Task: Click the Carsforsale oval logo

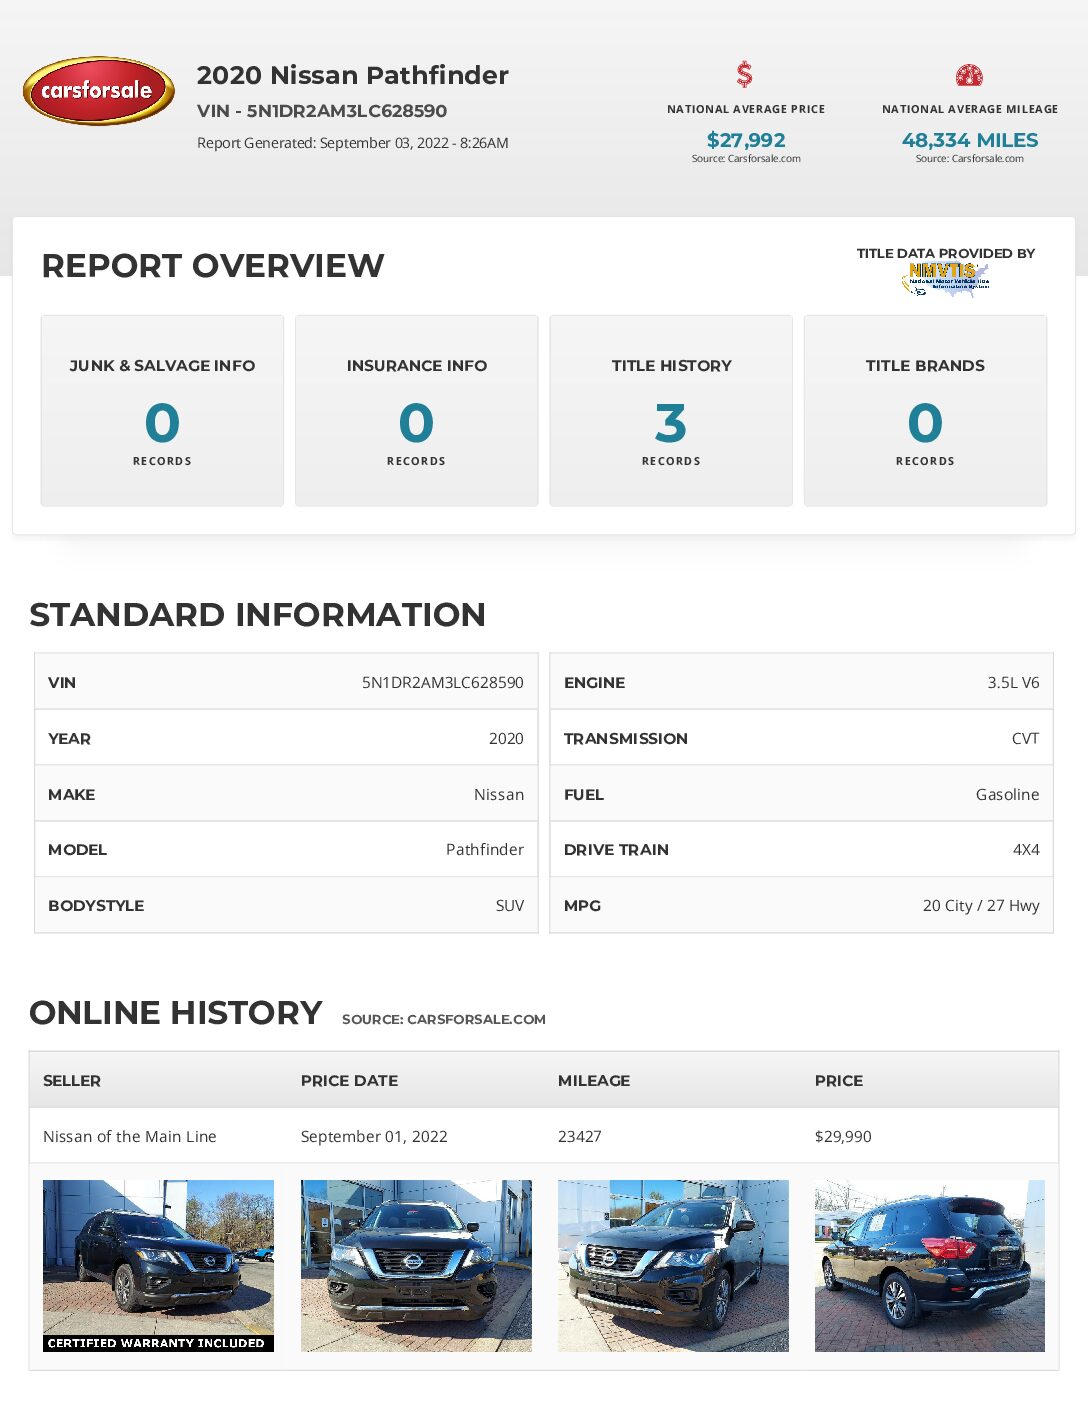Action: coord(99,91)
